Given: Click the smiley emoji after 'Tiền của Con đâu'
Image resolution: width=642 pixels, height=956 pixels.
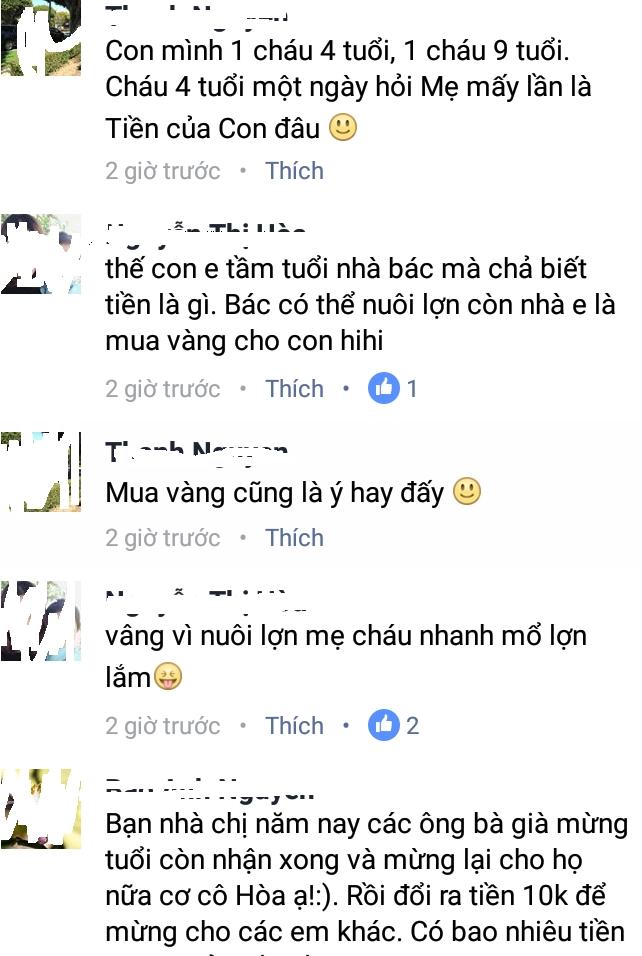Looking at the screenshot, I should click(343, 127).
